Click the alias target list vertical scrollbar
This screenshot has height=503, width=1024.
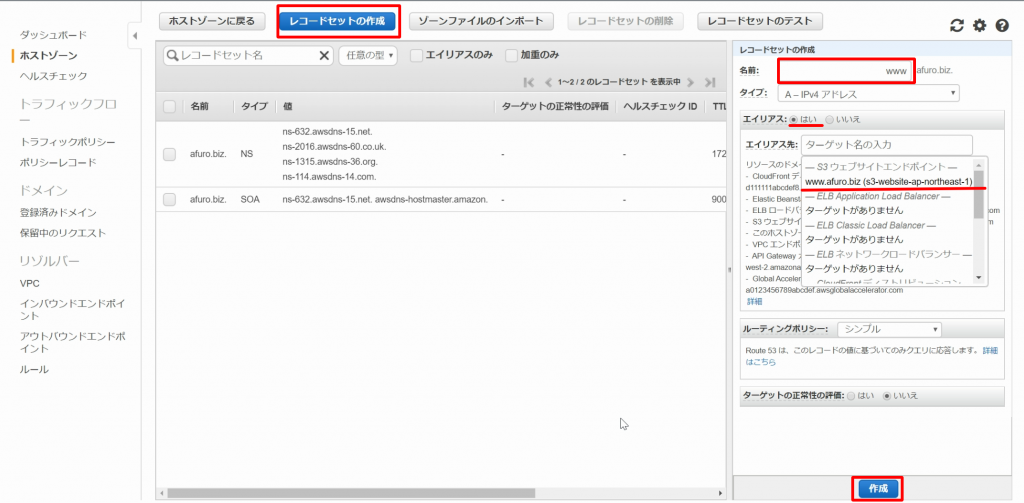coord(978,195)
